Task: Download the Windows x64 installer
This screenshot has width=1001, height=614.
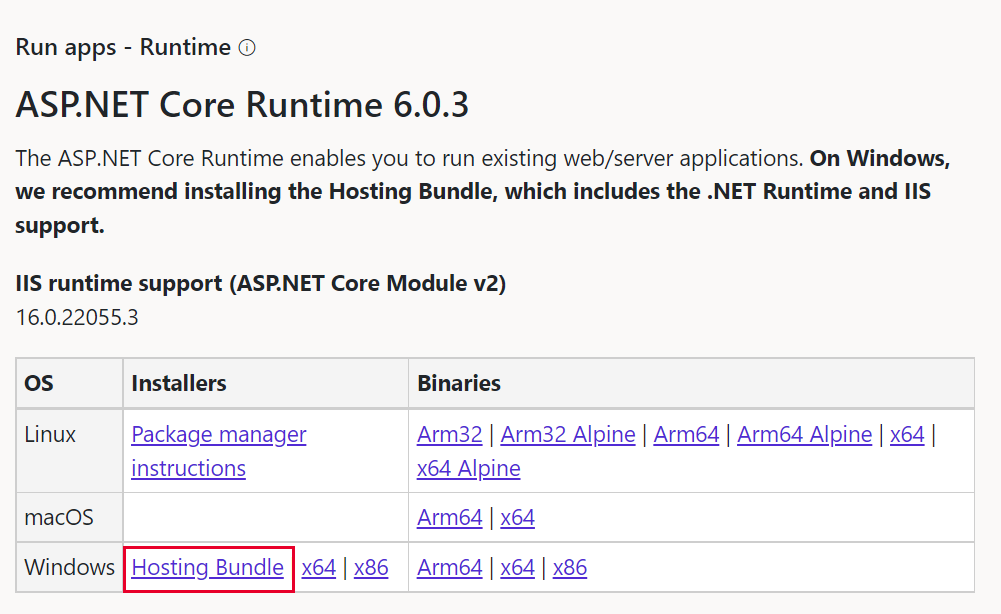Action: (x=318, y=567)
